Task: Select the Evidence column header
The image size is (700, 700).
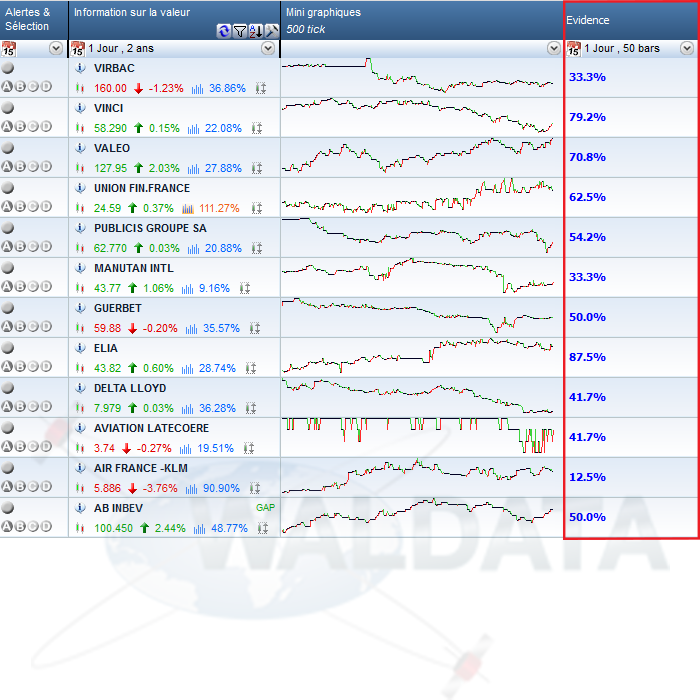Action: [631, 20]
